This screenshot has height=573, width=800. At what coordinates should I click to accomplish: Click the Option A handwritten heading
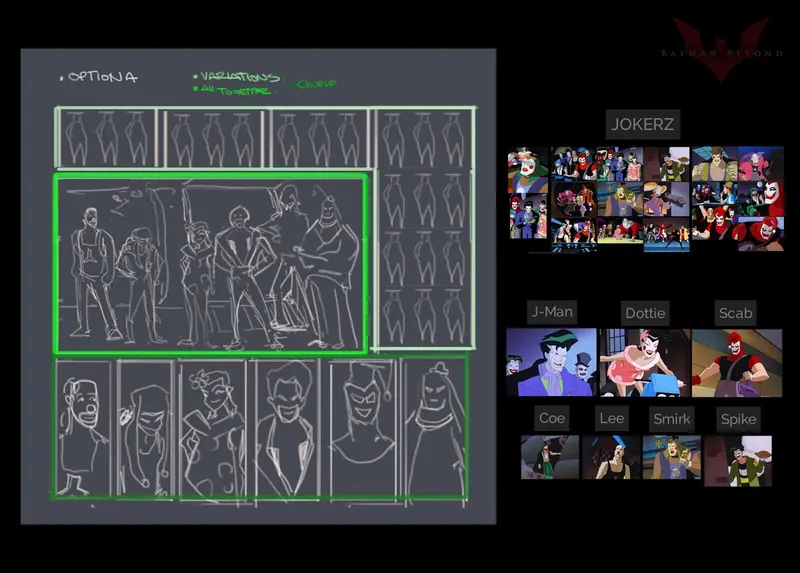pyautogui.click(x=99, y=77)
